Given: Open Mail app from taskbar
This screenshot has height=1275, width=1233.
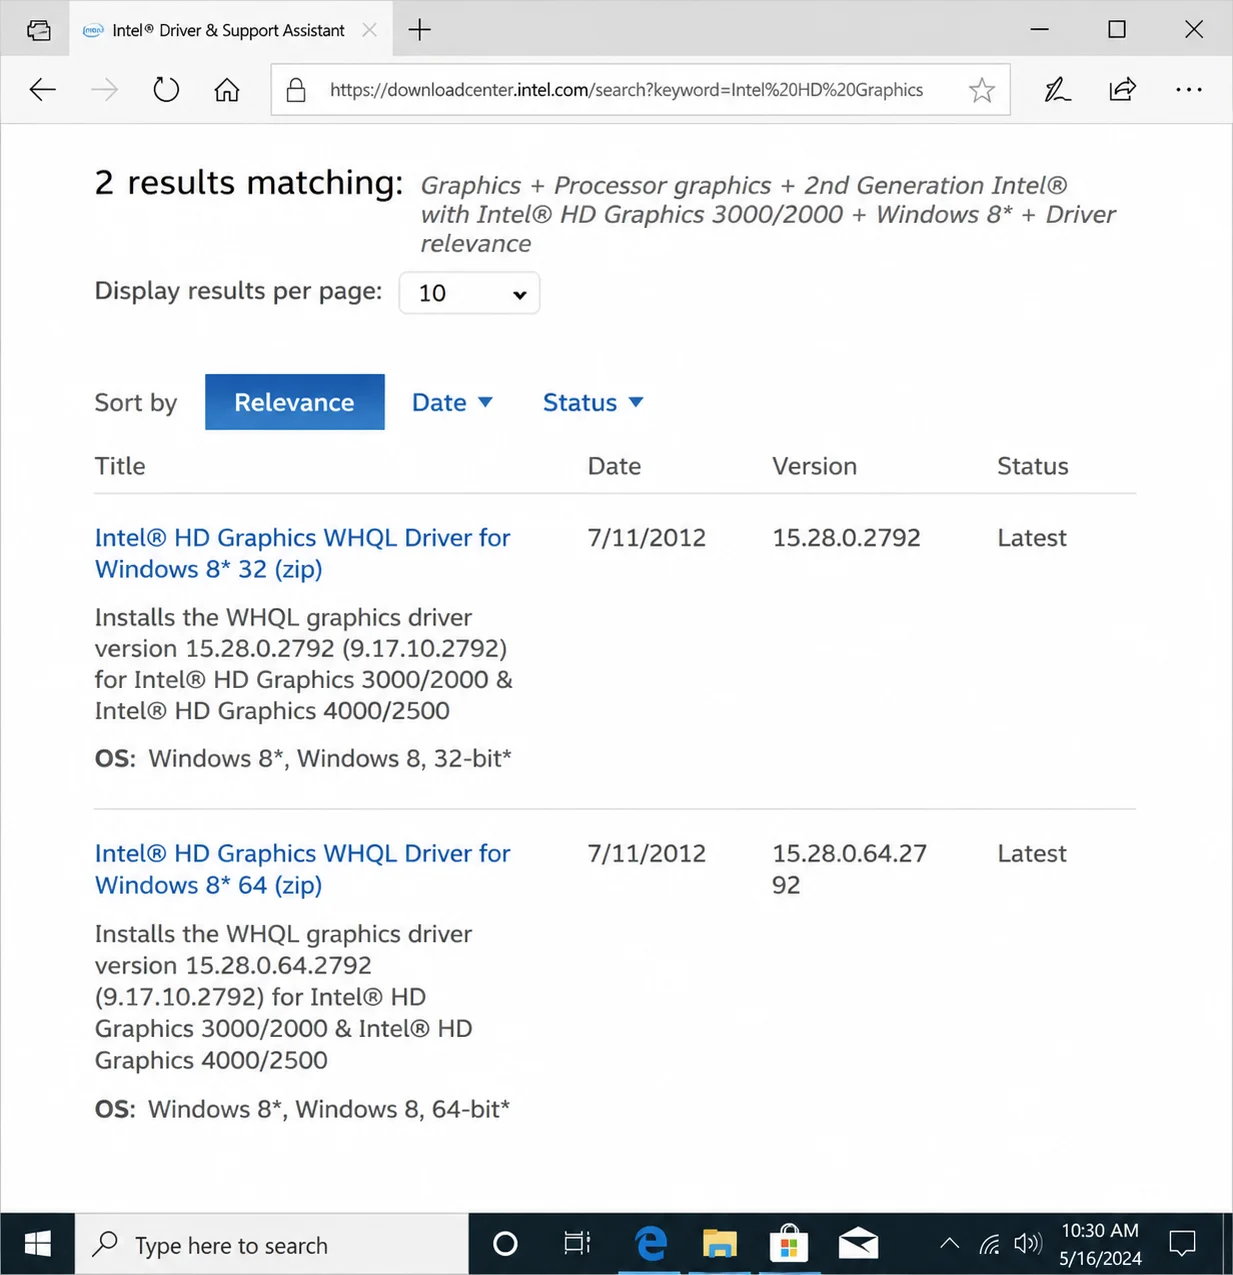Looking at the screenshot, I should pyautogui.click(x=858, y=1244).
